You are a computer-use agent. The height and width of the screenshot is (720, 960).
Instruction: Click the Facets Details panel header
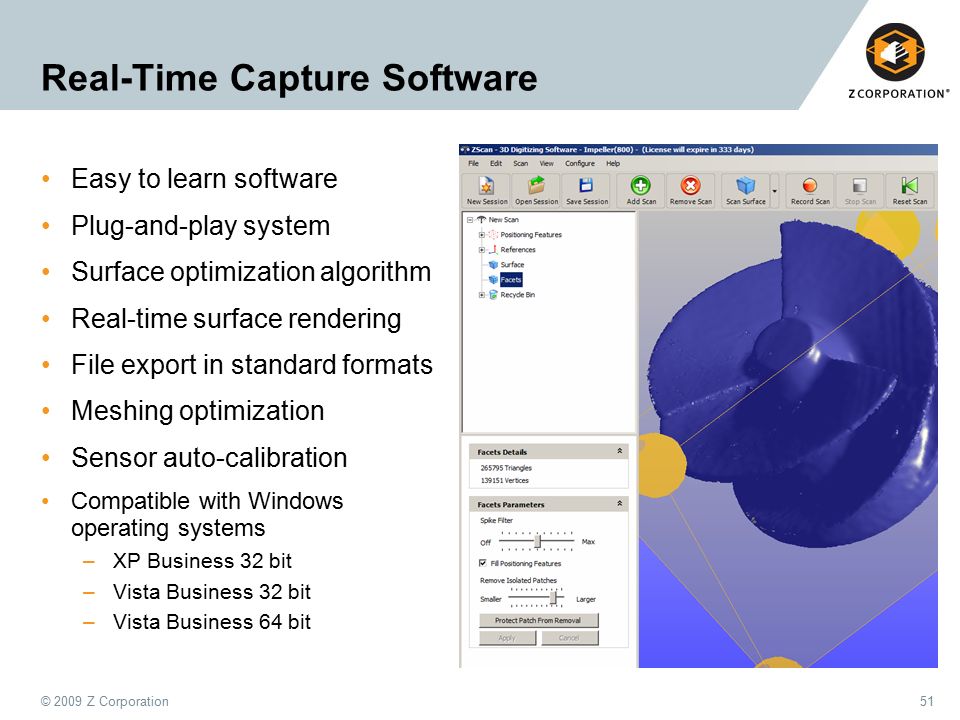tap(549, 452)
